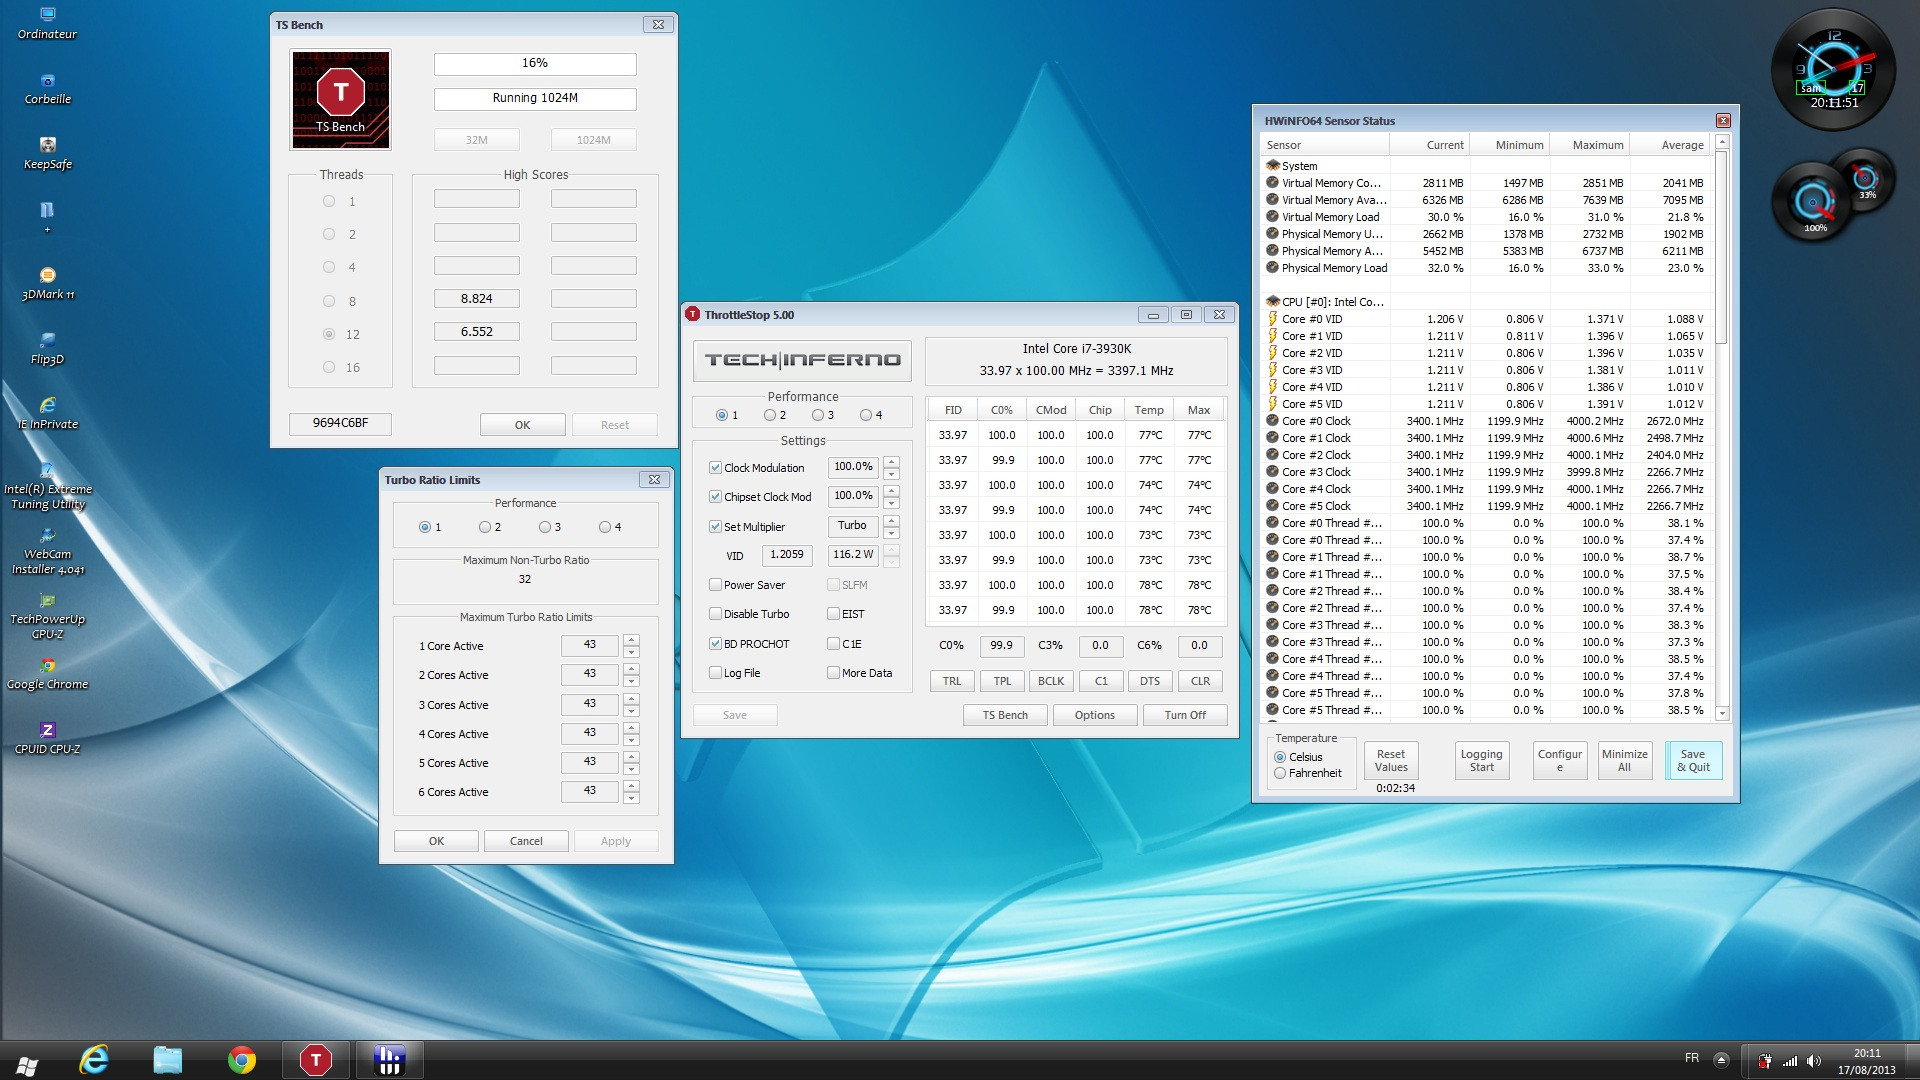Click the HWiNFO64 vertical scrollbar
Image resolution: width=1920 pixels, height=1080 pixels.
[1722, 428]
